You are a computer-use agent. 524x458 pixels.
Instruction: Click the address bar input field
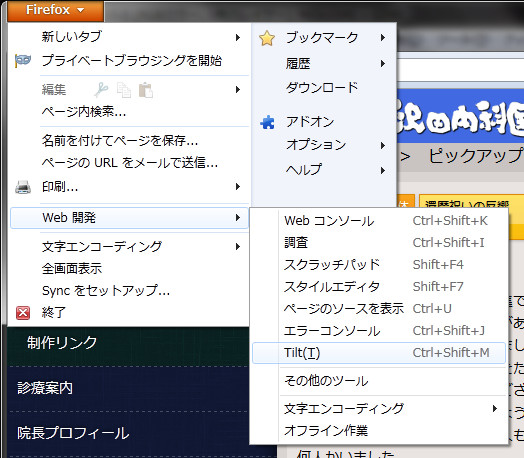point(461,70)
